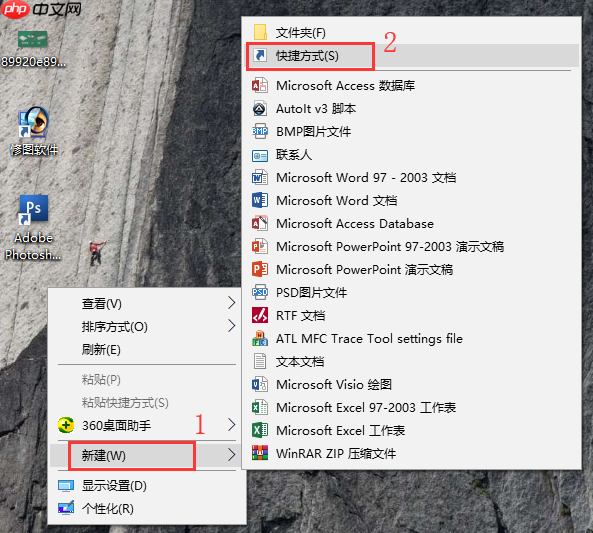Click the Microsoft Word 97 - 2003 文档 label
This screenshot has height=533, width=593.
point(366,177)
